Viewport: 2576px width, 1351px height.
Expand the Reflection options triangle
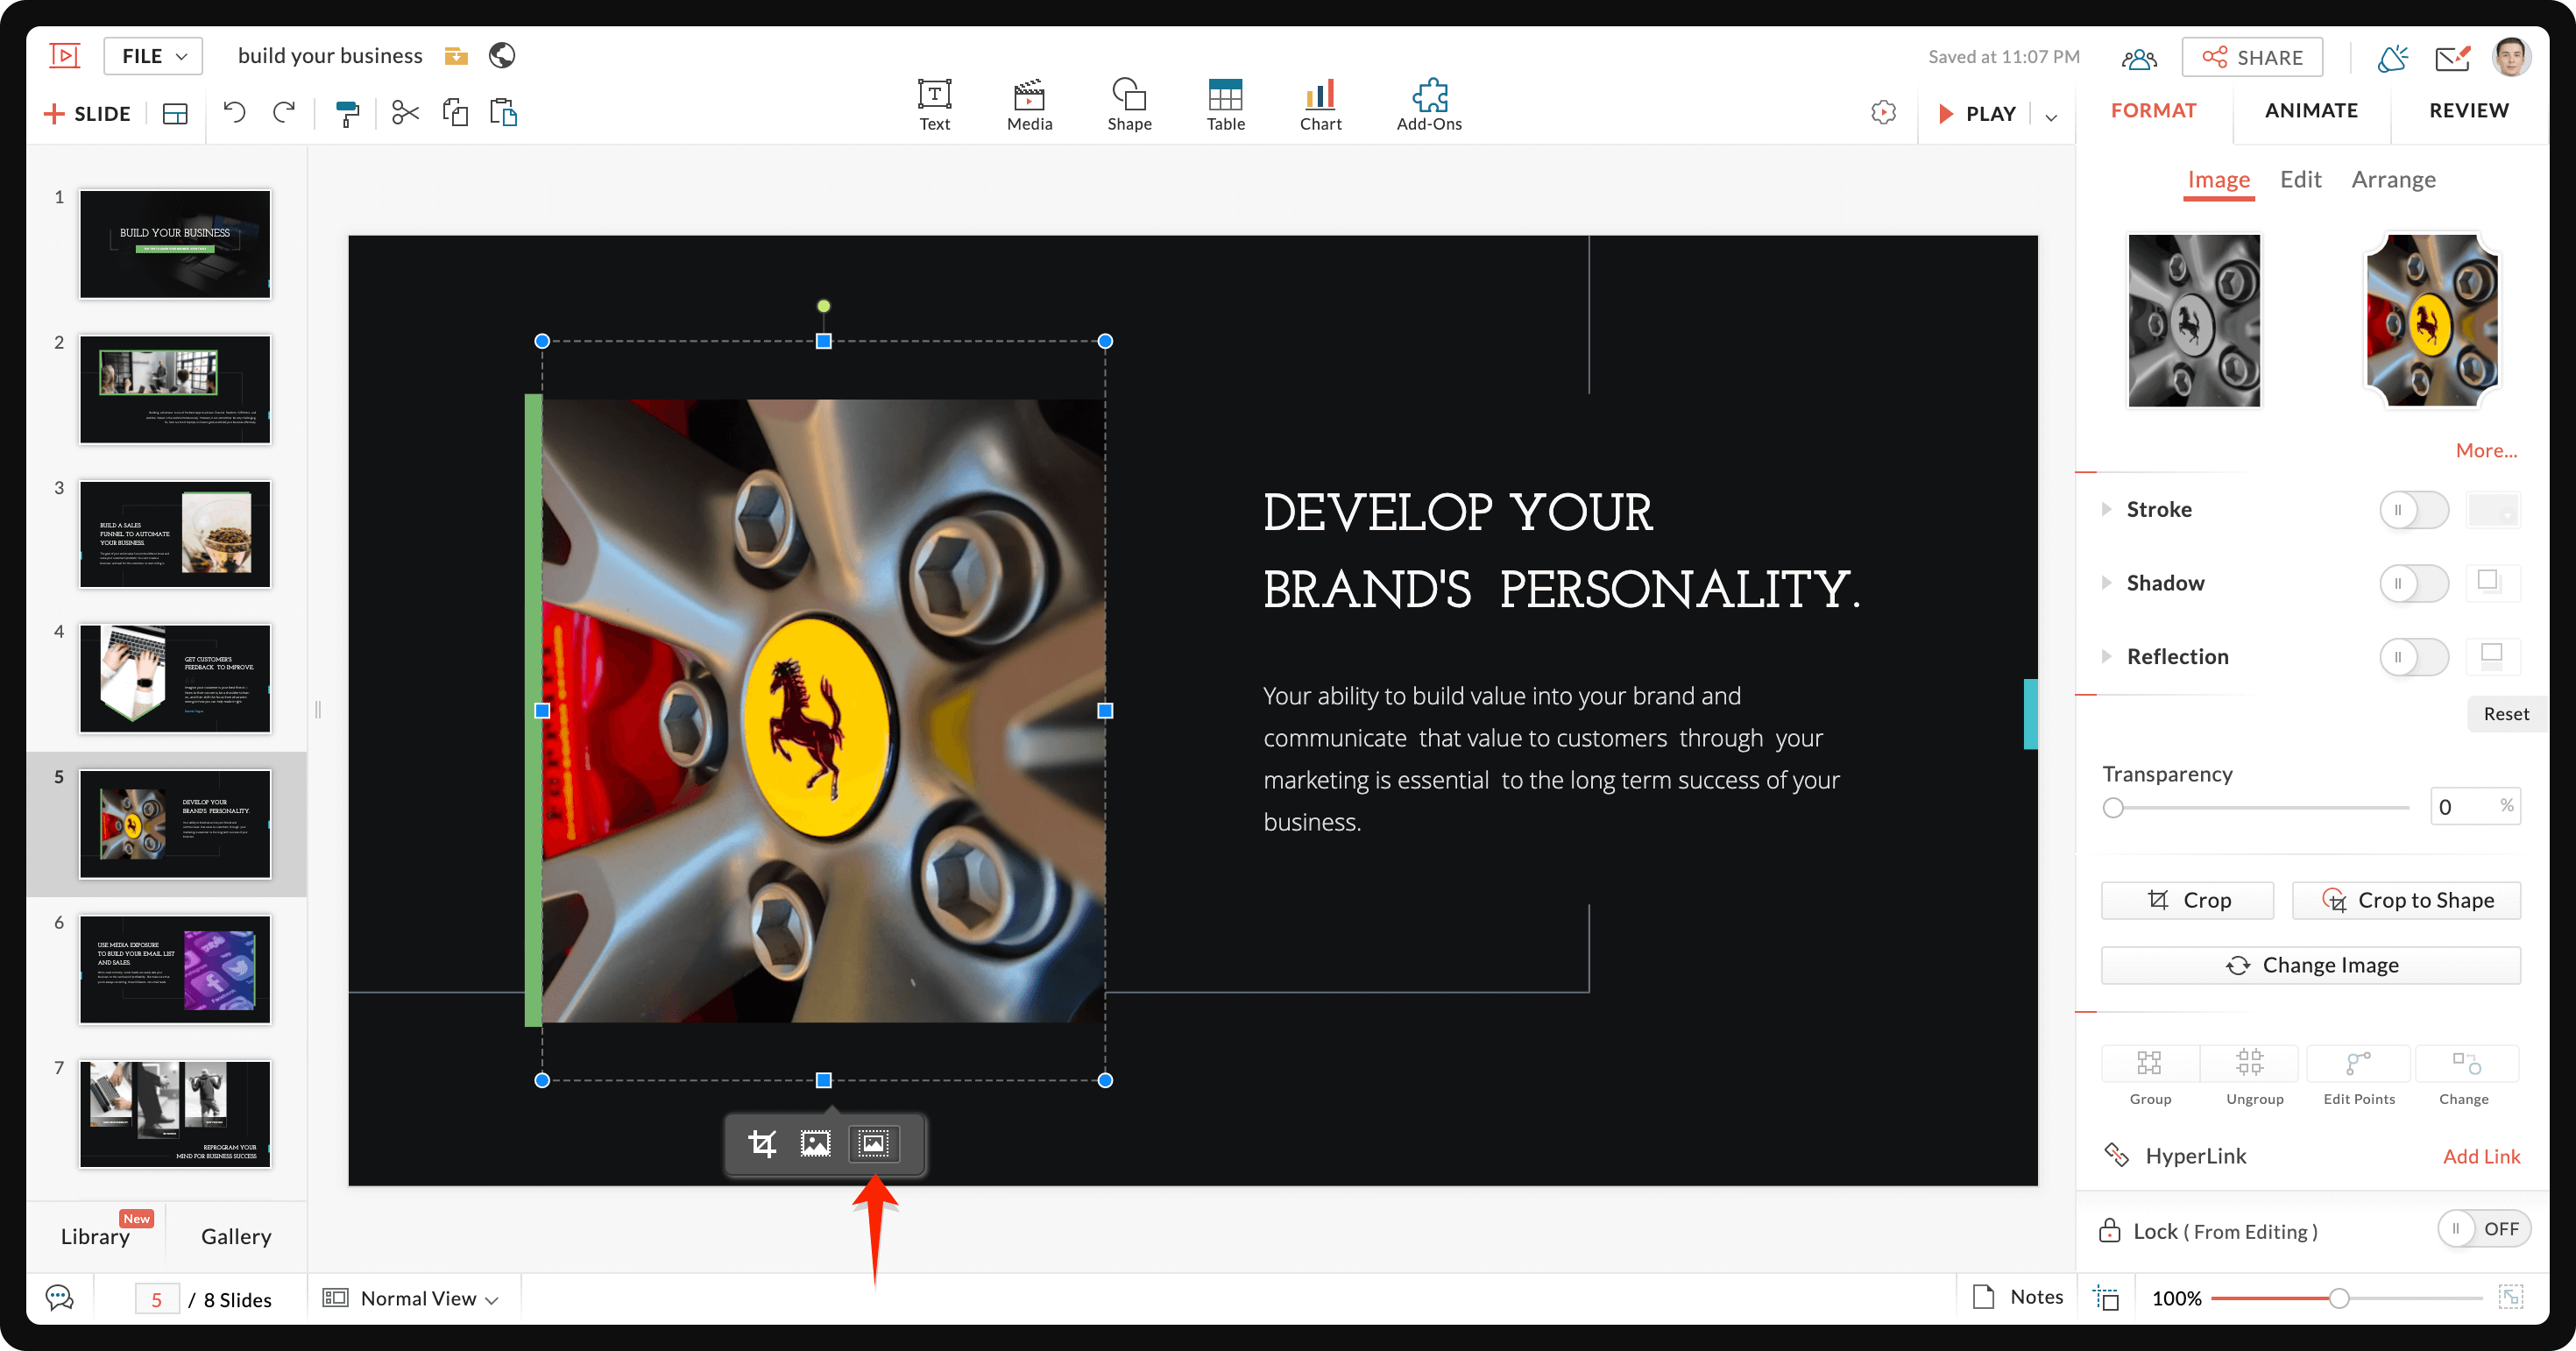(2106, 657)
